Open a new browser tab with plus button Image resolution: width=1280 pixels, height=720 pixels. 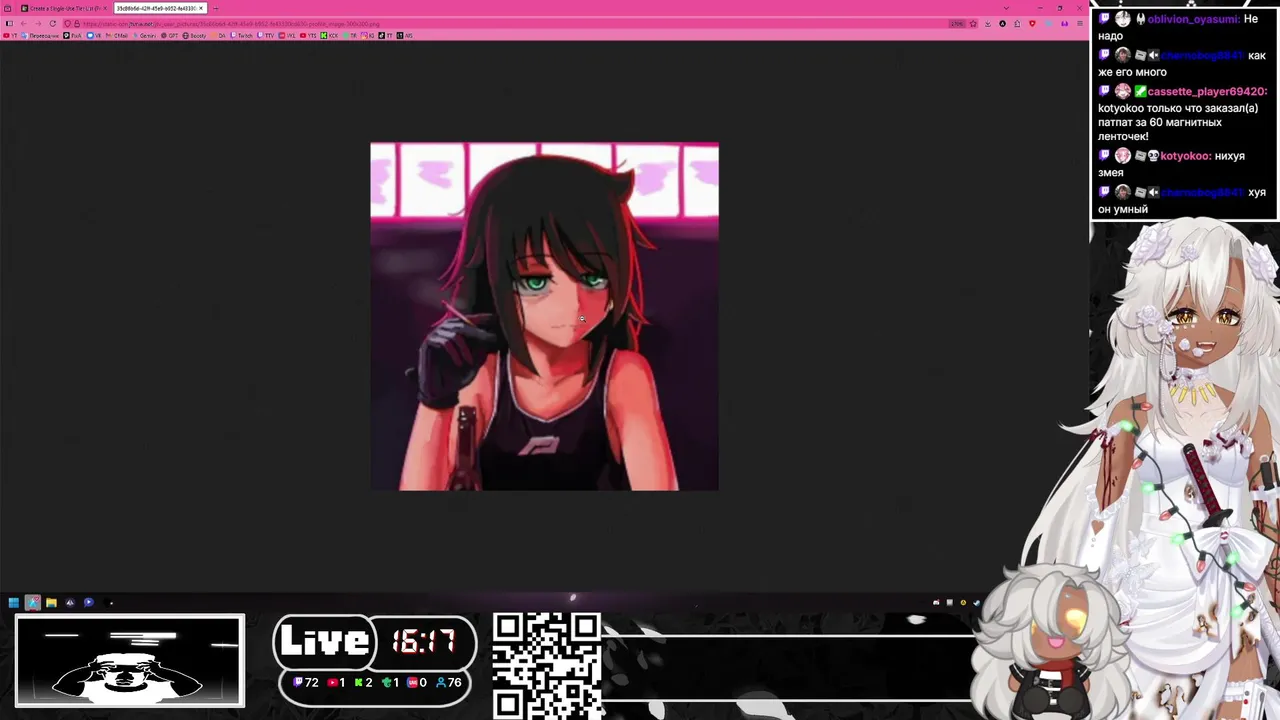coord(216,8)
